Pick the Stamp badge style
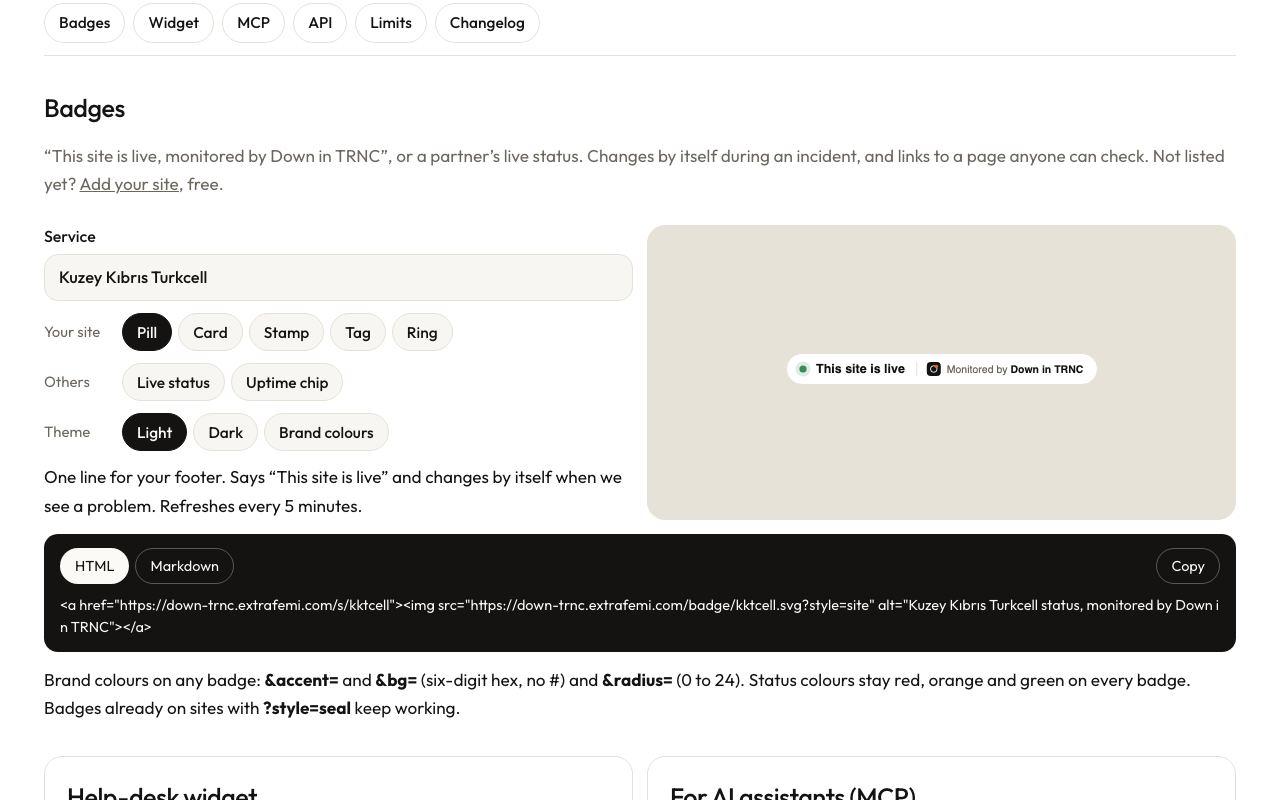 tap(286, 332)
